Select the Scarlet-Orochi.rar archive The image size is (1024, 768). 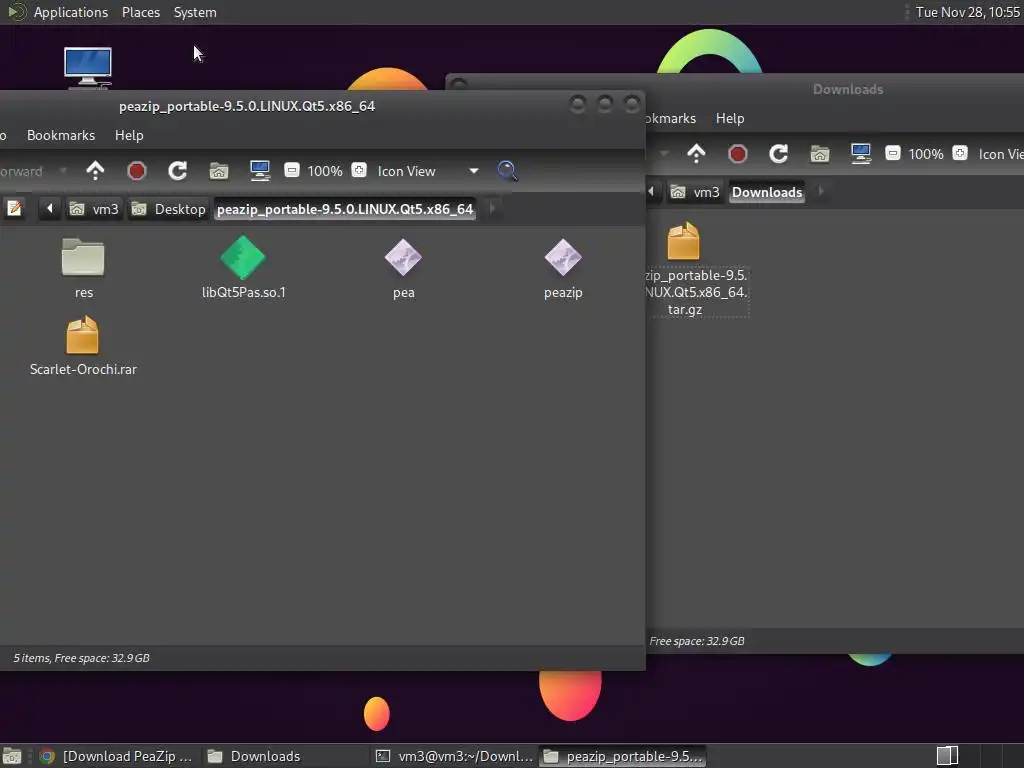click(x=83, y=346)
